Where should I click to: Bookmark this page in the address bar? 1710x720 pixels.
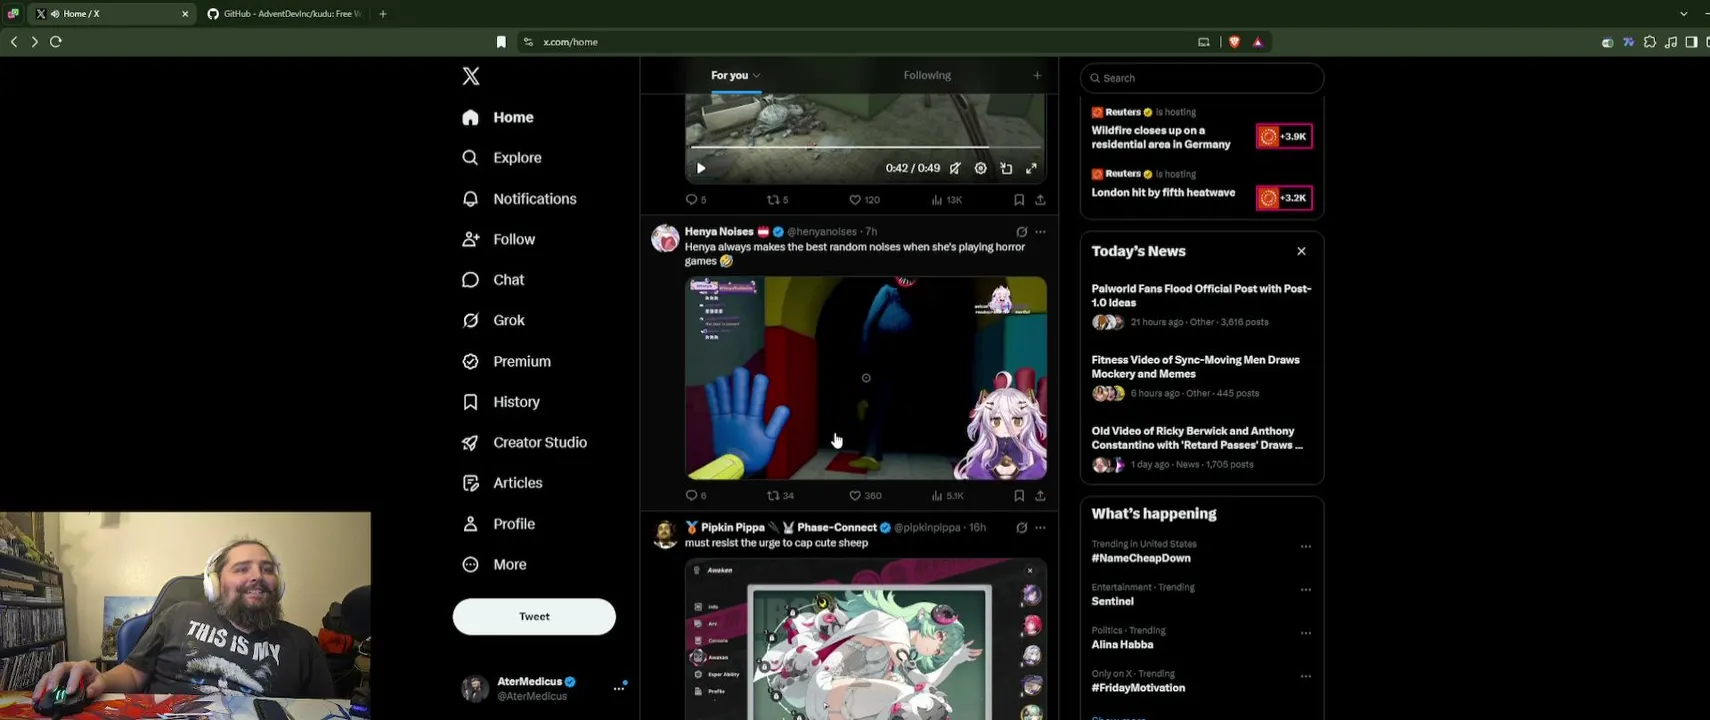coord(501,42)
